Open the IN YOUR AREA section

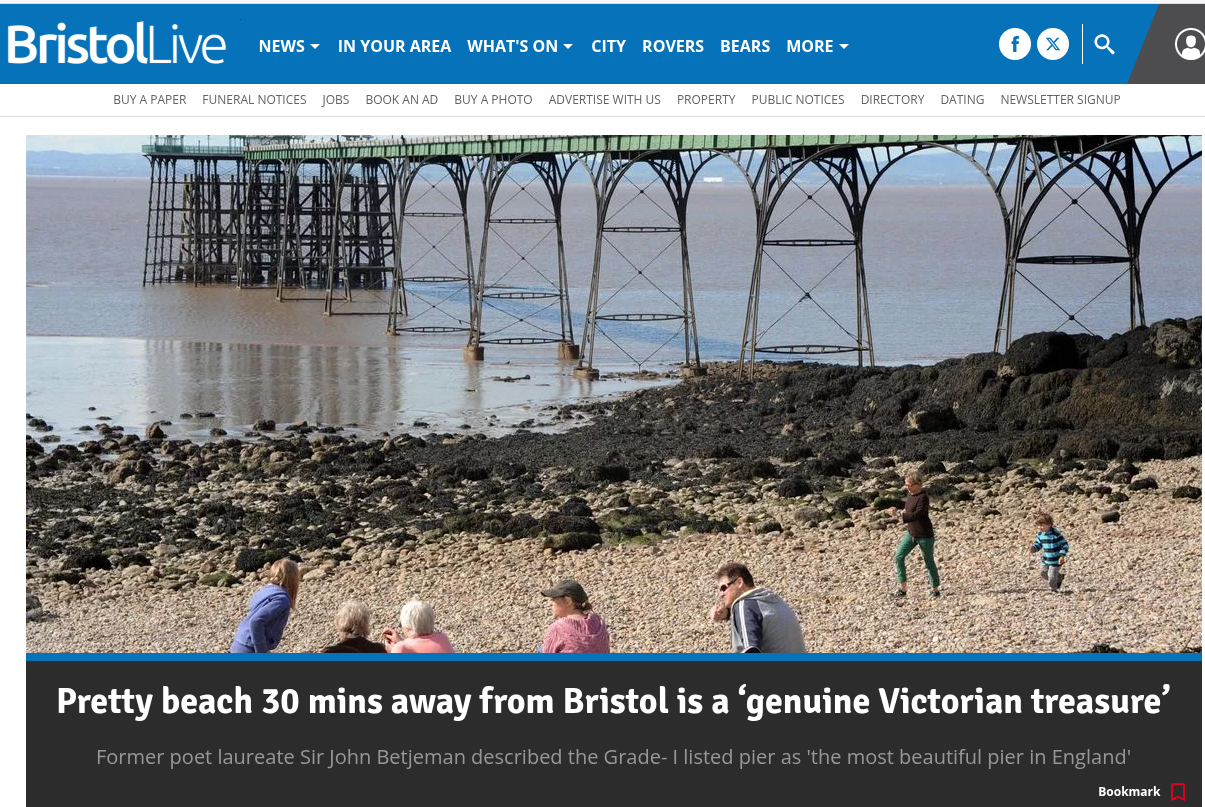click(x=394, y=46)
